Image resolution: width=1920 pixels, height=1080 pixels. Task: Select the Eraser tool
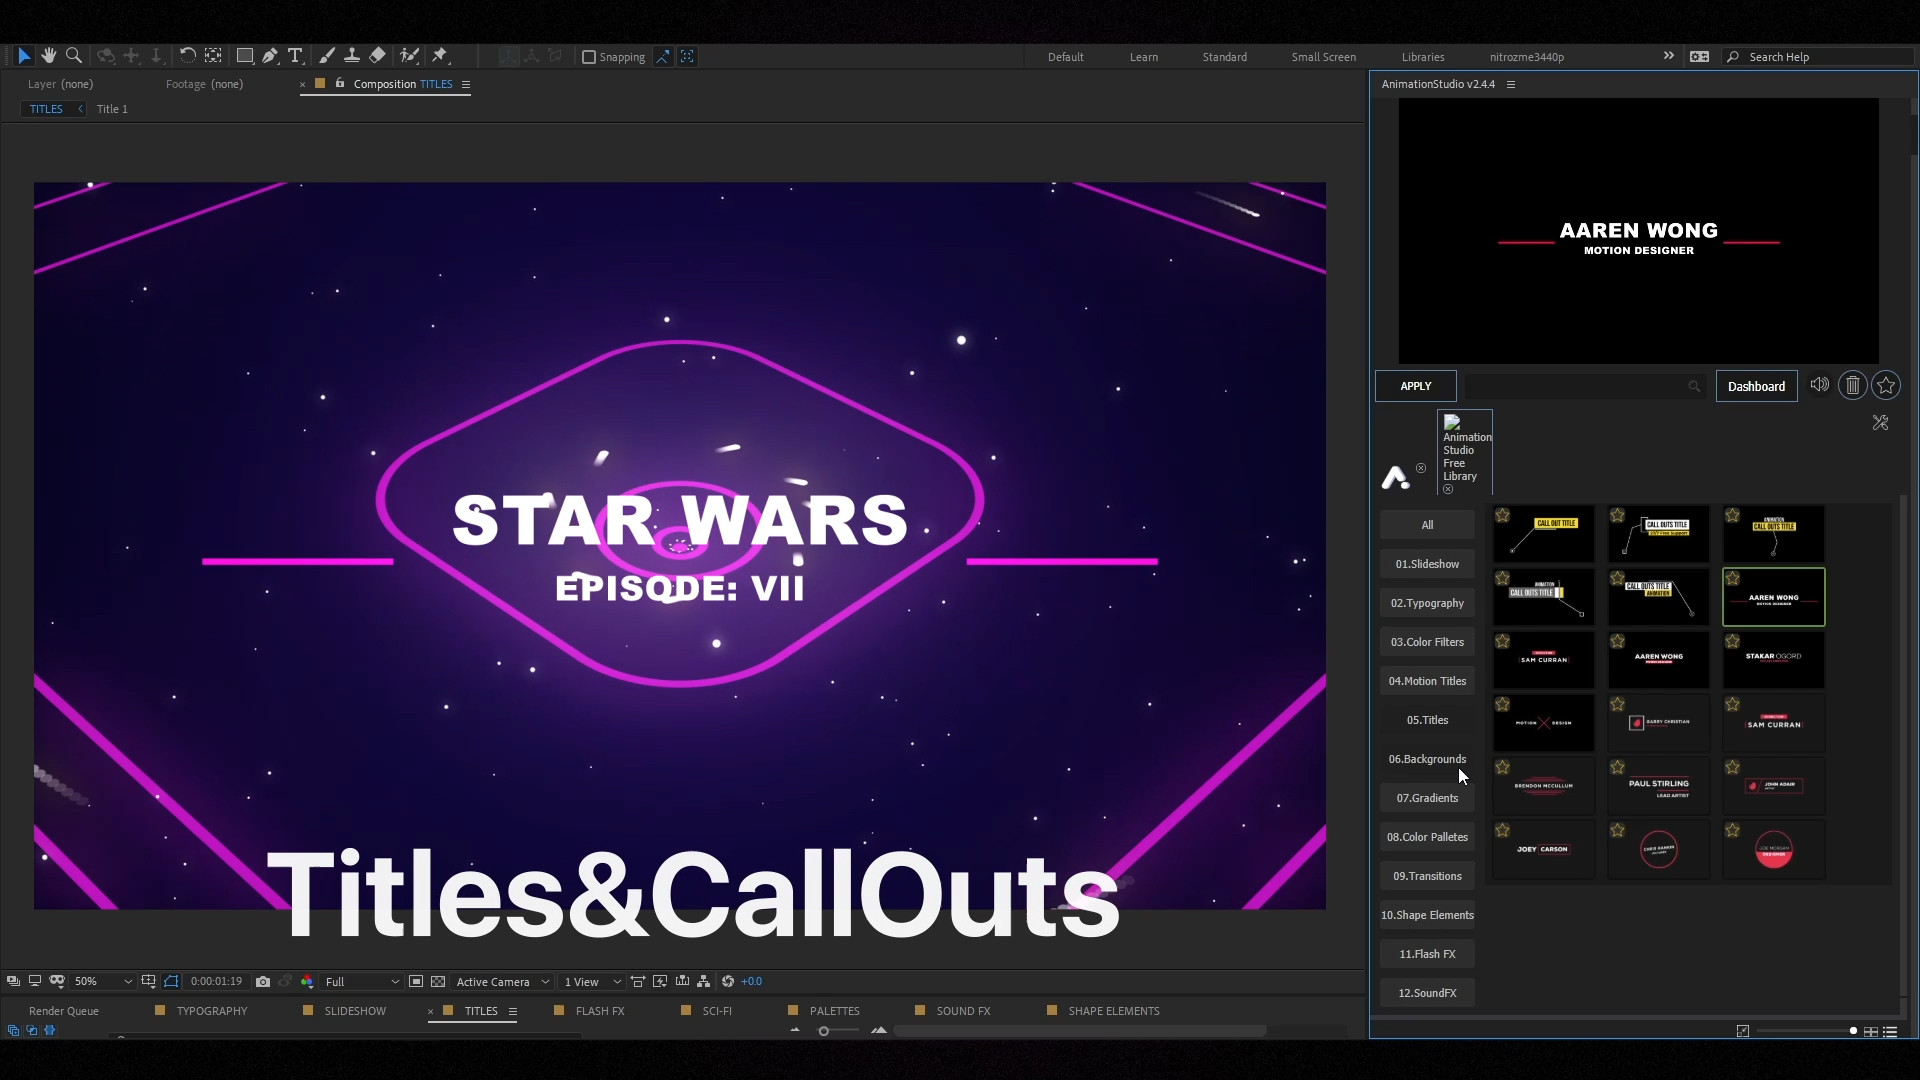[x=377, y=56]
